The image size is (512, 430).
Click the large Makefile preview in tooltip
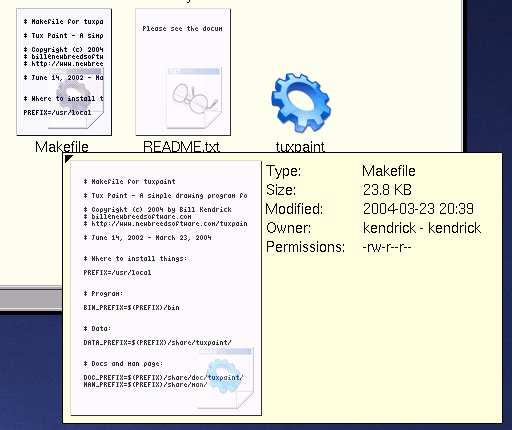(x=166, y=288)
